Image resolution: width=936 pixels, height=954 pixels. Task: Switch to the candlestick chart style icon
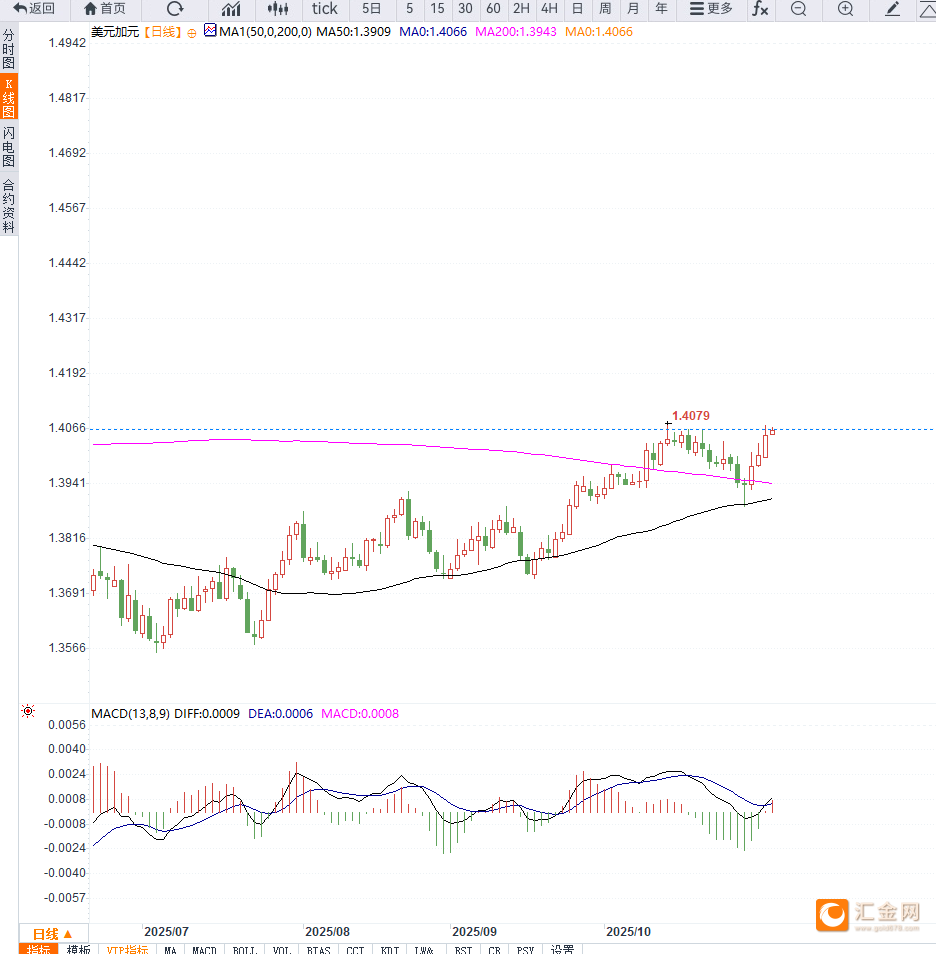click(x=278, y=9)
